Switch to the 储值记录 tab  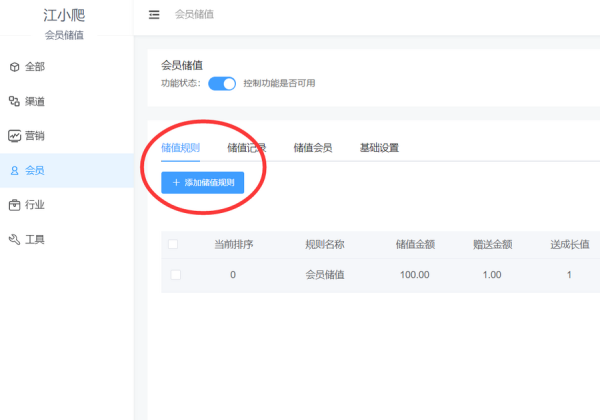[x=247, y=148]
